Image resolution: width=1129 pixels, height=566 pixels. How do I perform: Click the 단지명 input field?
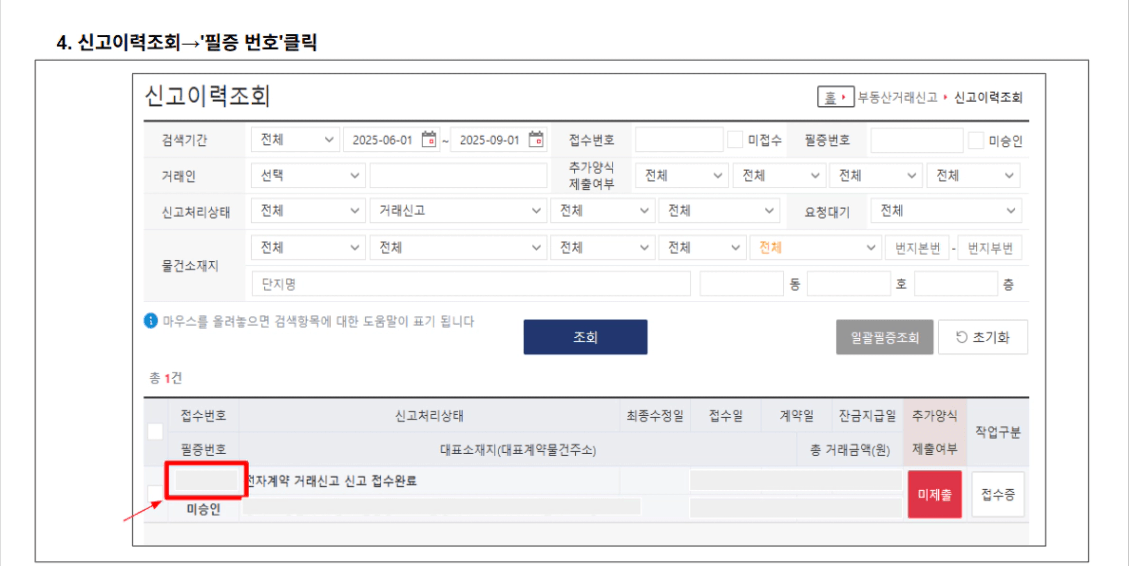[x=470, y=284]
